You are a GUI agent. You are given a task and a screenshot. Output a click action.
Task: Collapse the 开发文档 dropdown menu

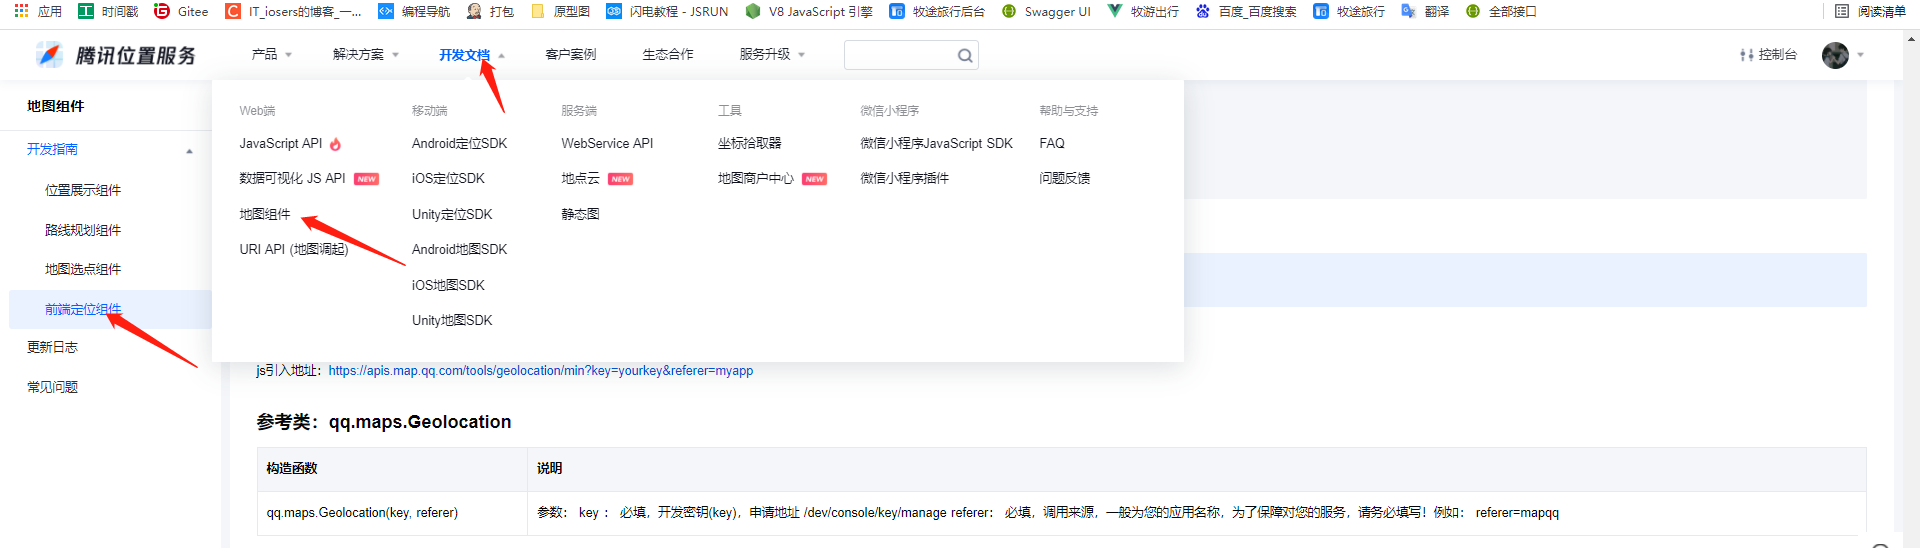point(472,55)
